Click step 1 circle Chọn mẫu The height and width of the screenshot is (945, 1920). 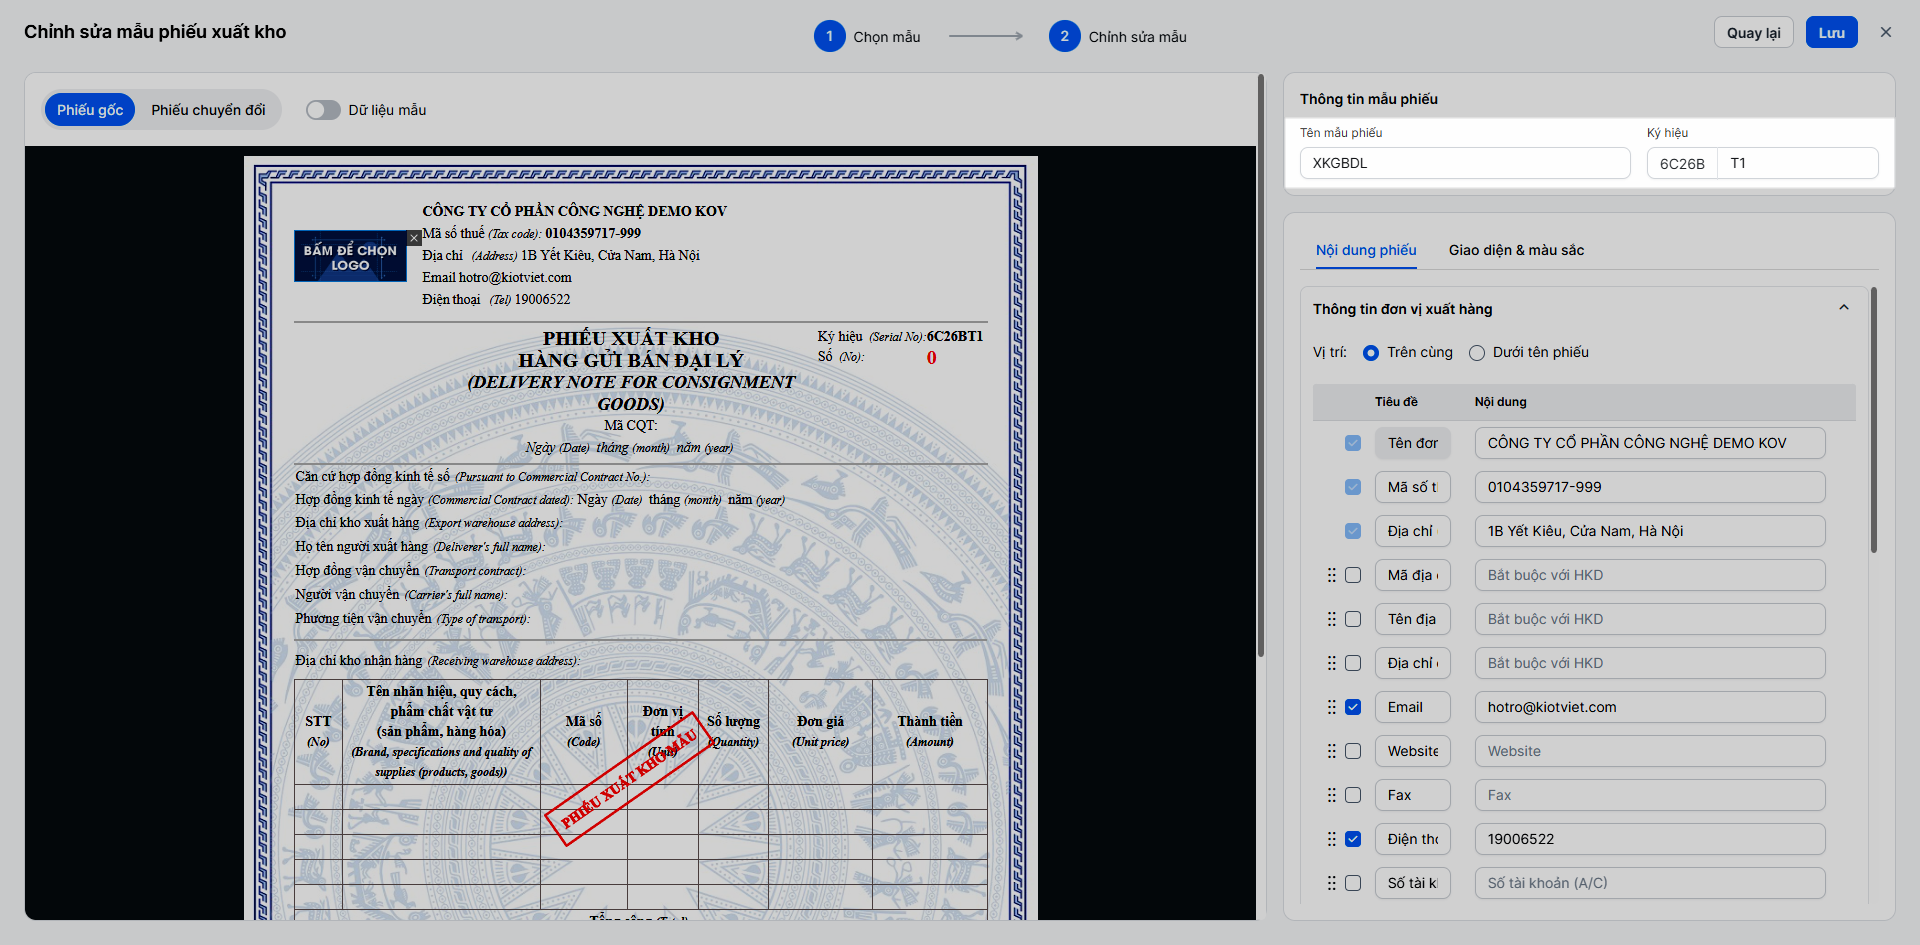pyautogui.click(x=829, y=36)
